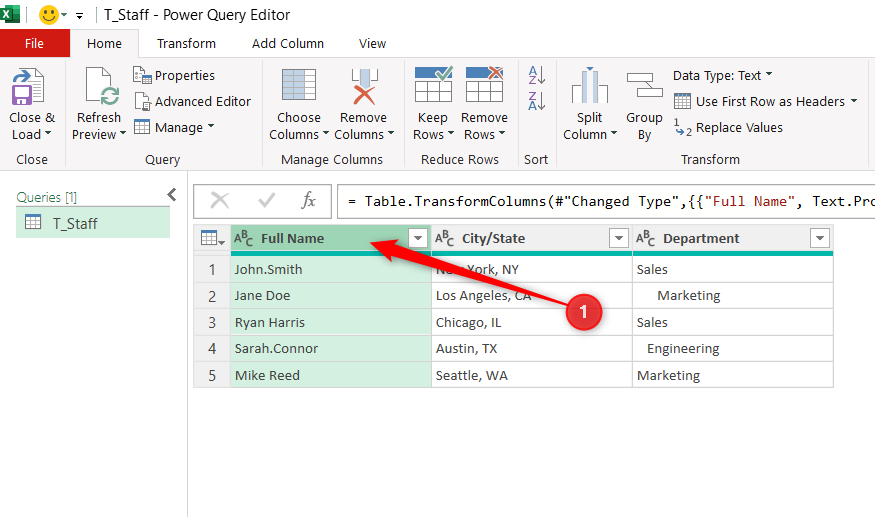Click the Group By button

coord(644,106)
